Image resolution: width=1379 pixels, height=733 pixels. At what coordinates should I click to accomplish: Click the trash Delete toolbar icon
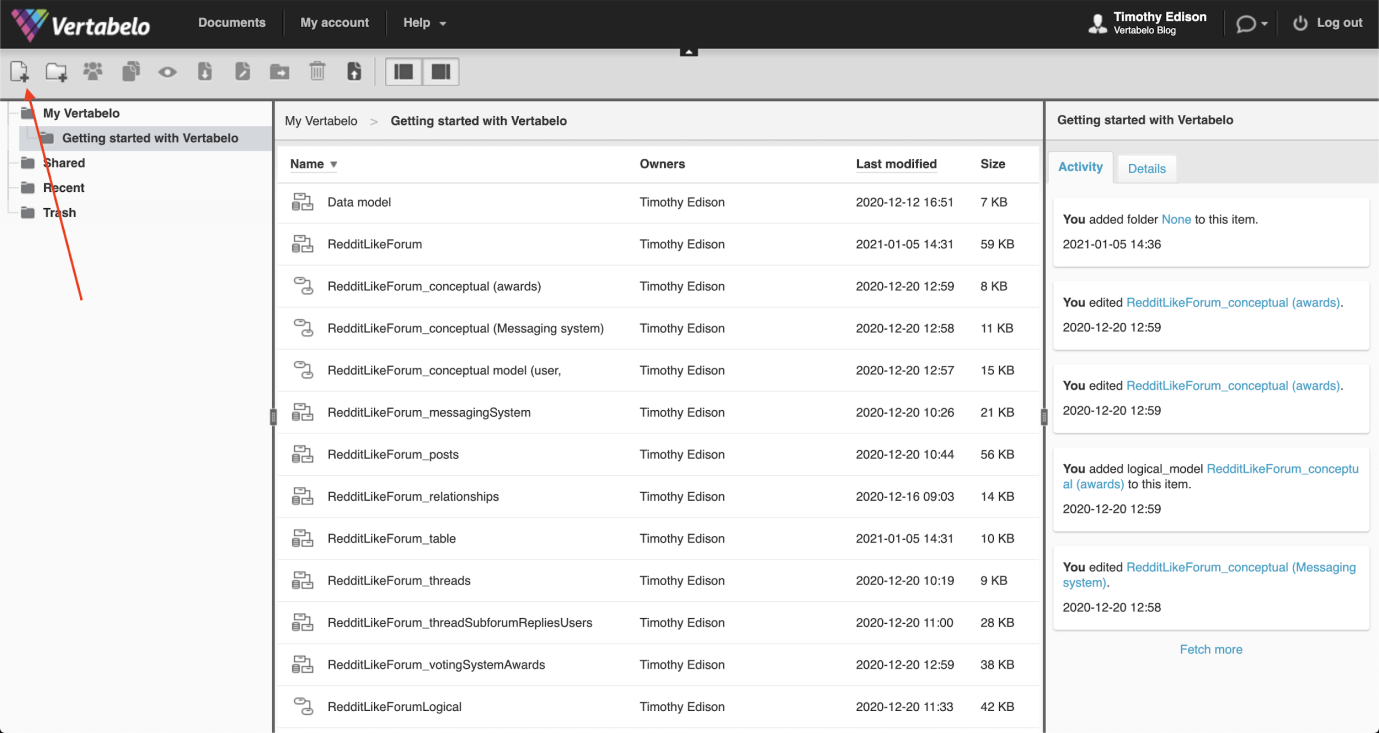pos(317,71)
